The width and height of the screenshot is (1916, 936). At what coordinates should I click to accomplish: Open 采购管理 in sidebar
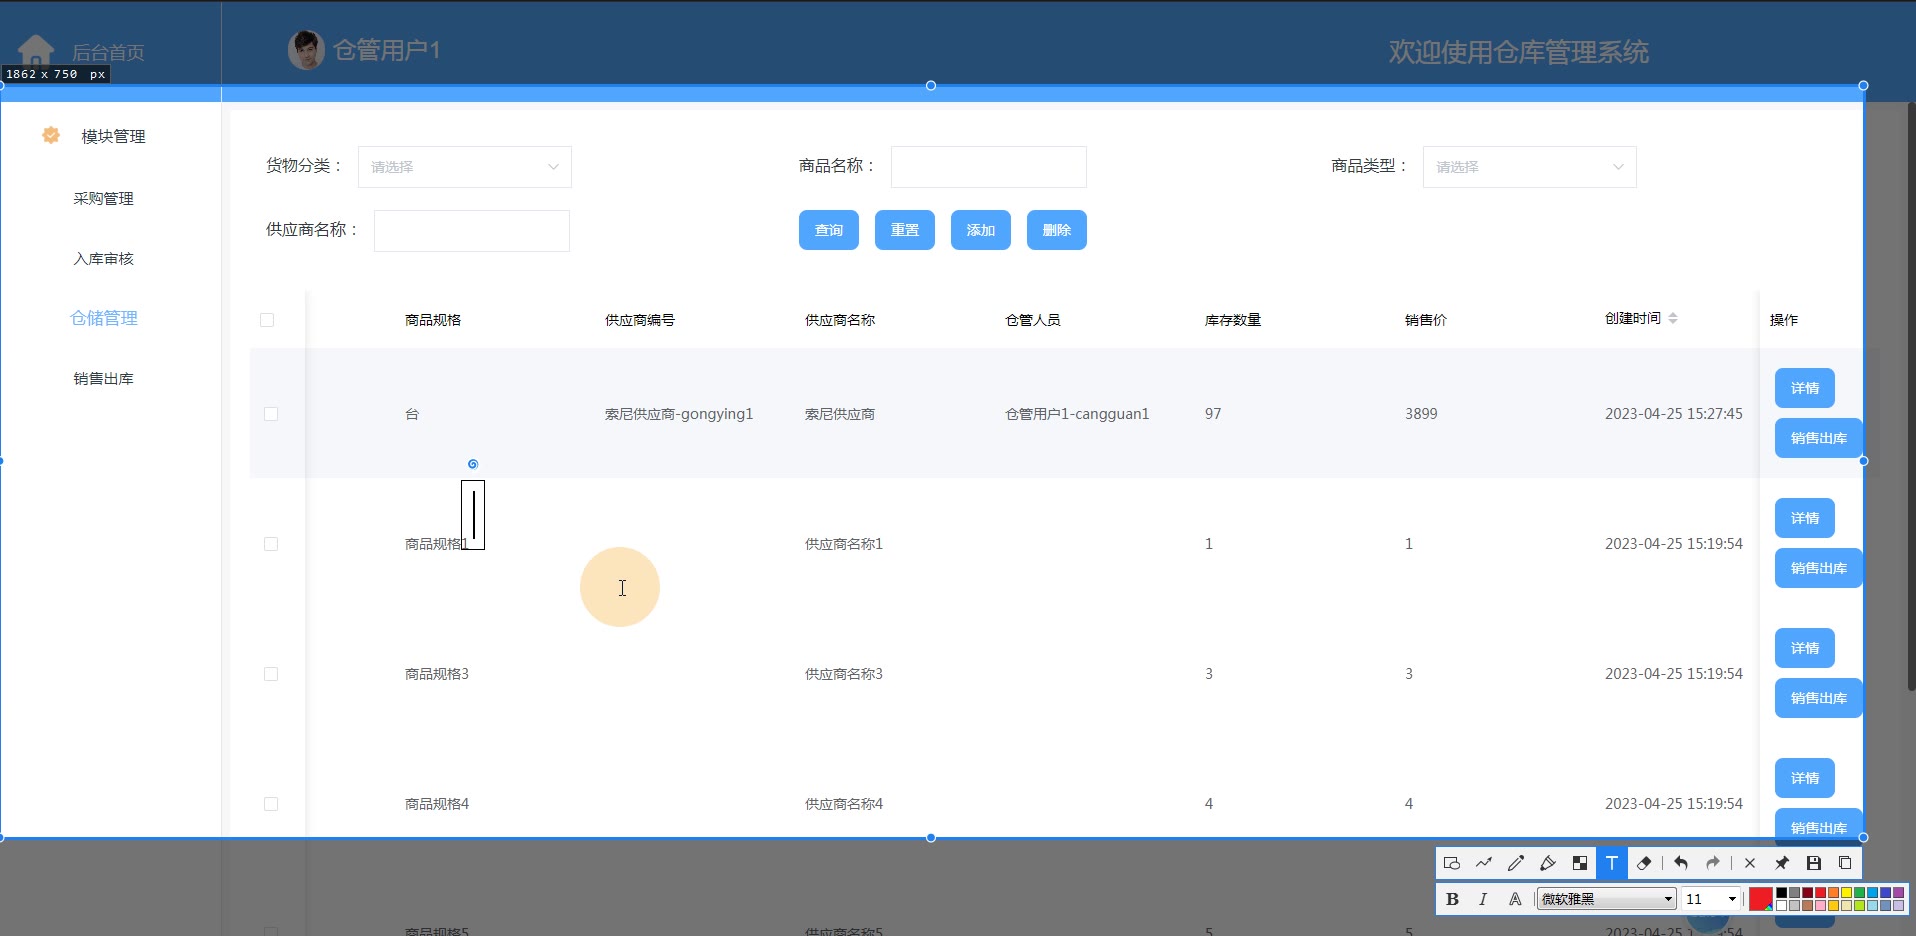103,198
